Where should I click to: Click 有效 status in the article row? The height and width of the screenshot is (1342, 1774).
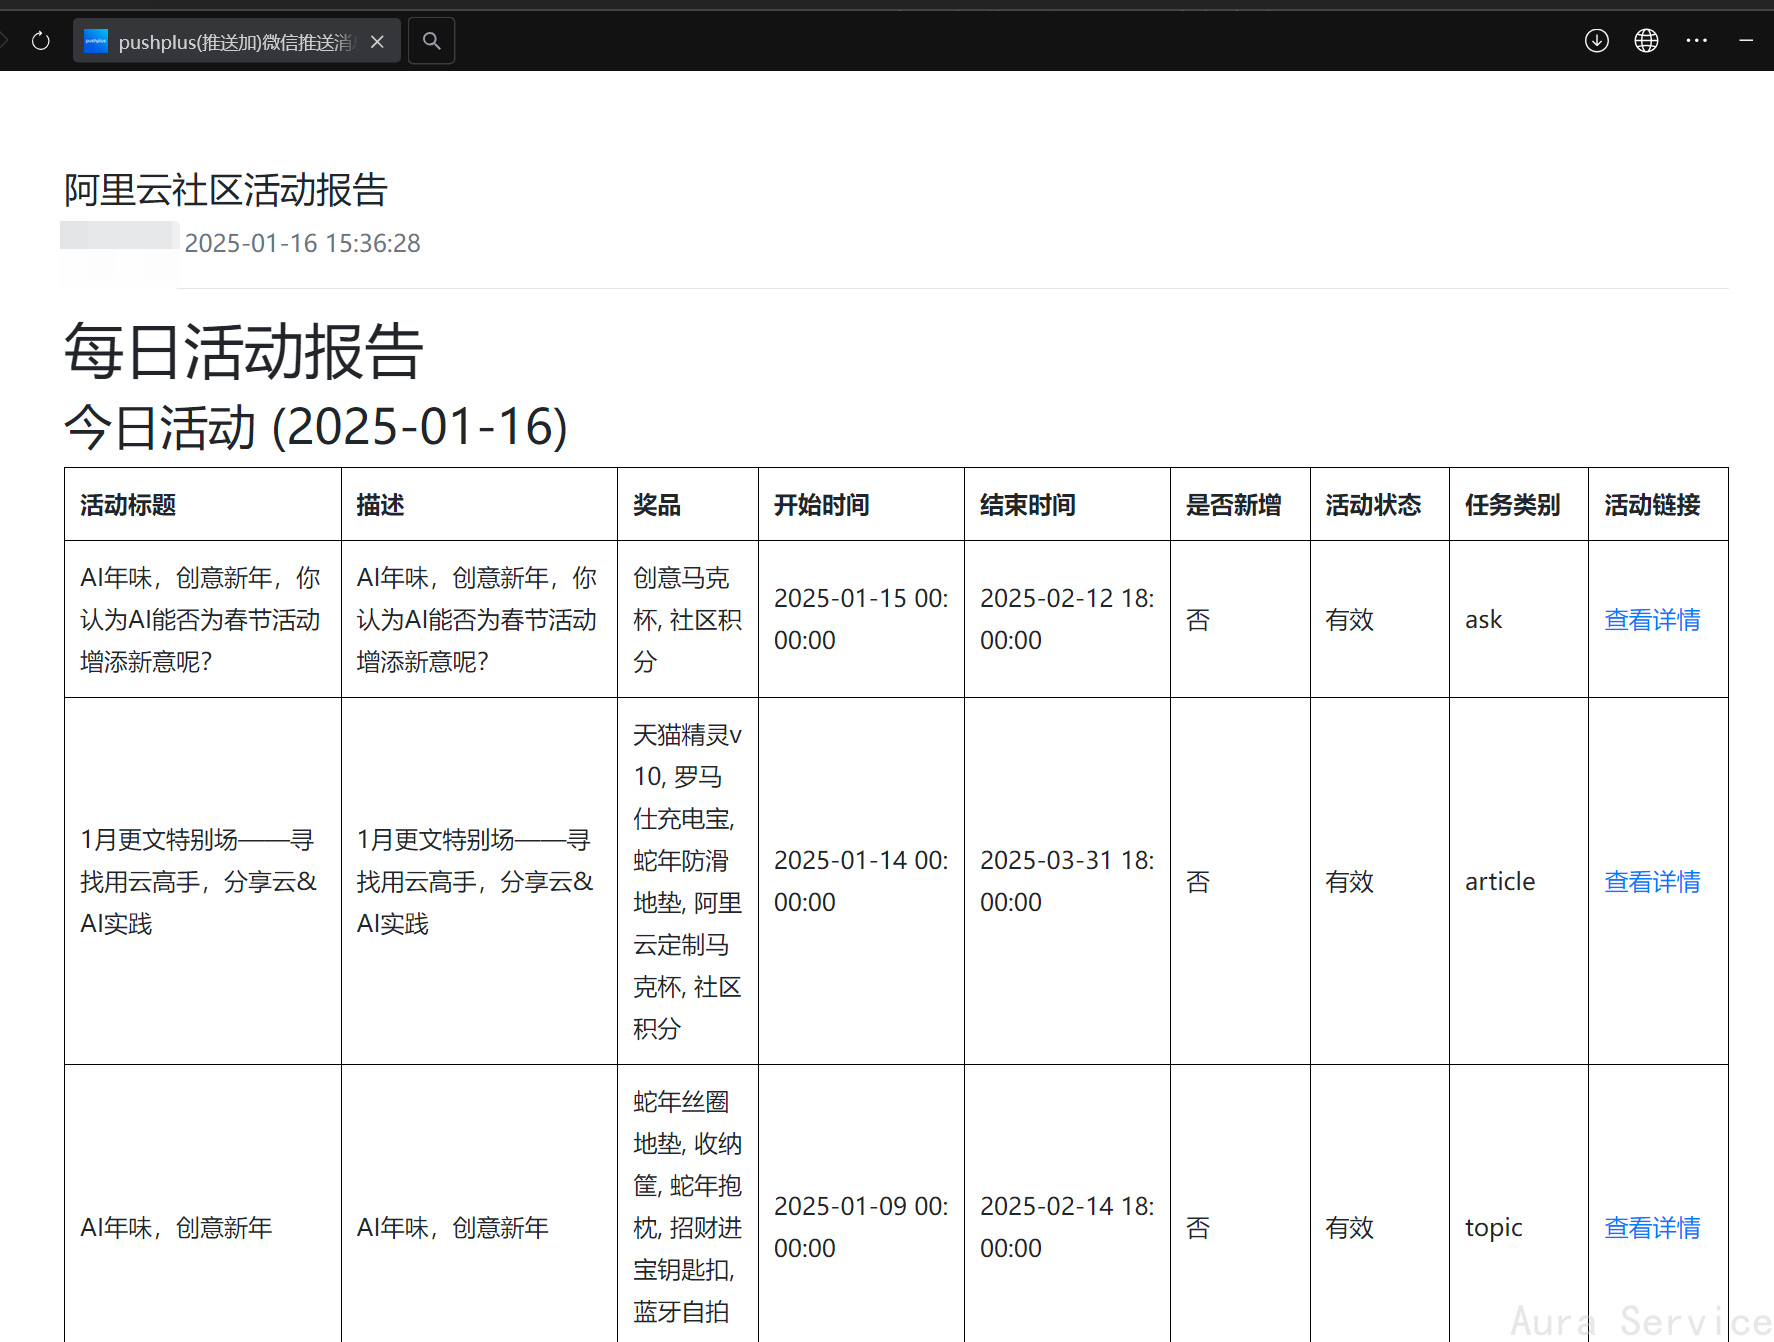pos(1349,882)
